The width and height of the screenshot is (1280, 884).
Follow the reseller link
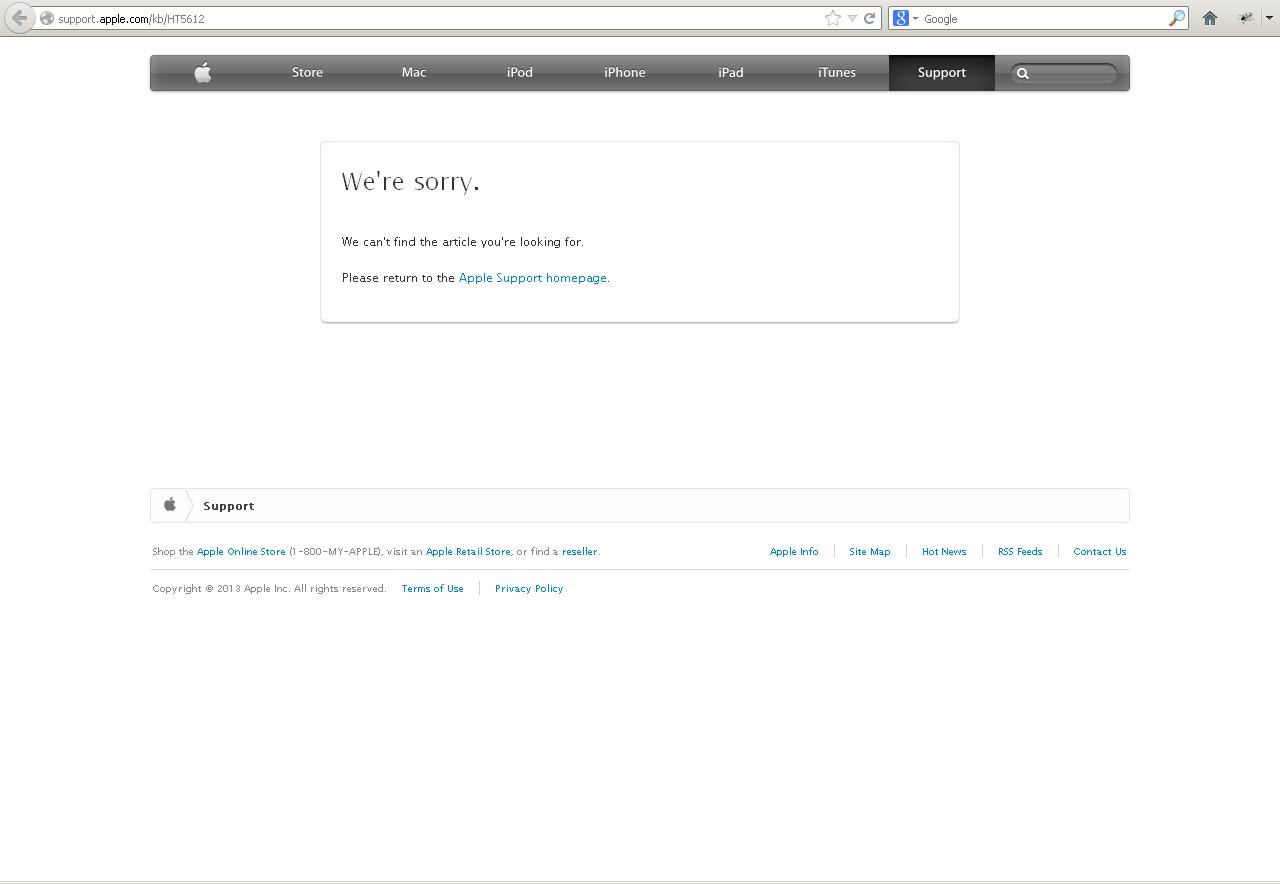[x=579, y=552]
